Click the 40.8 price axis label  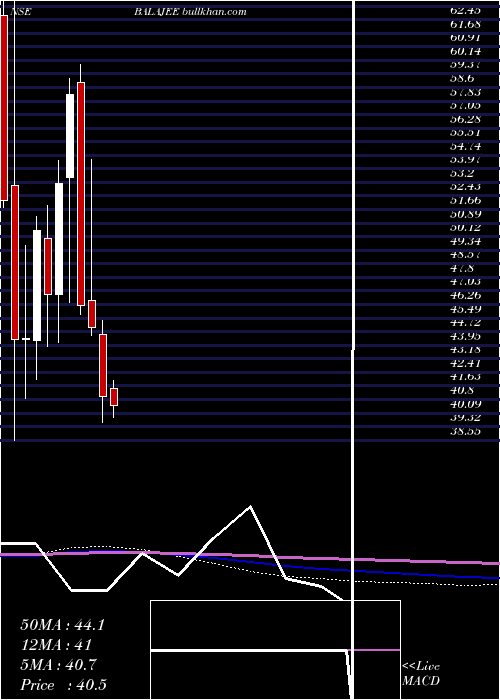462,390
